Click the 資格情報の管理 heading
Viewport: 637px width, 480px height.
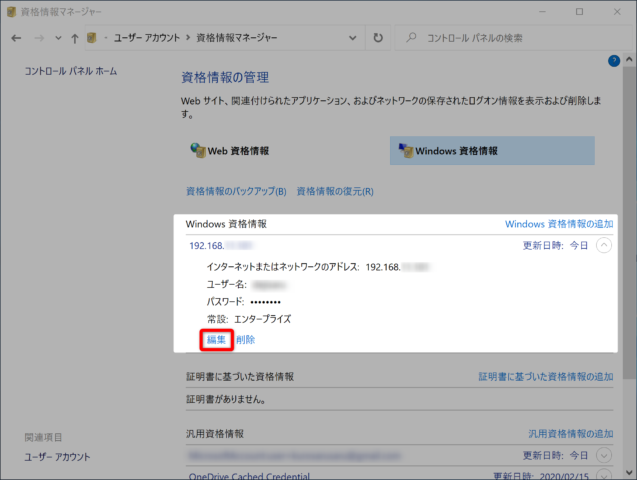coord(225,77)
